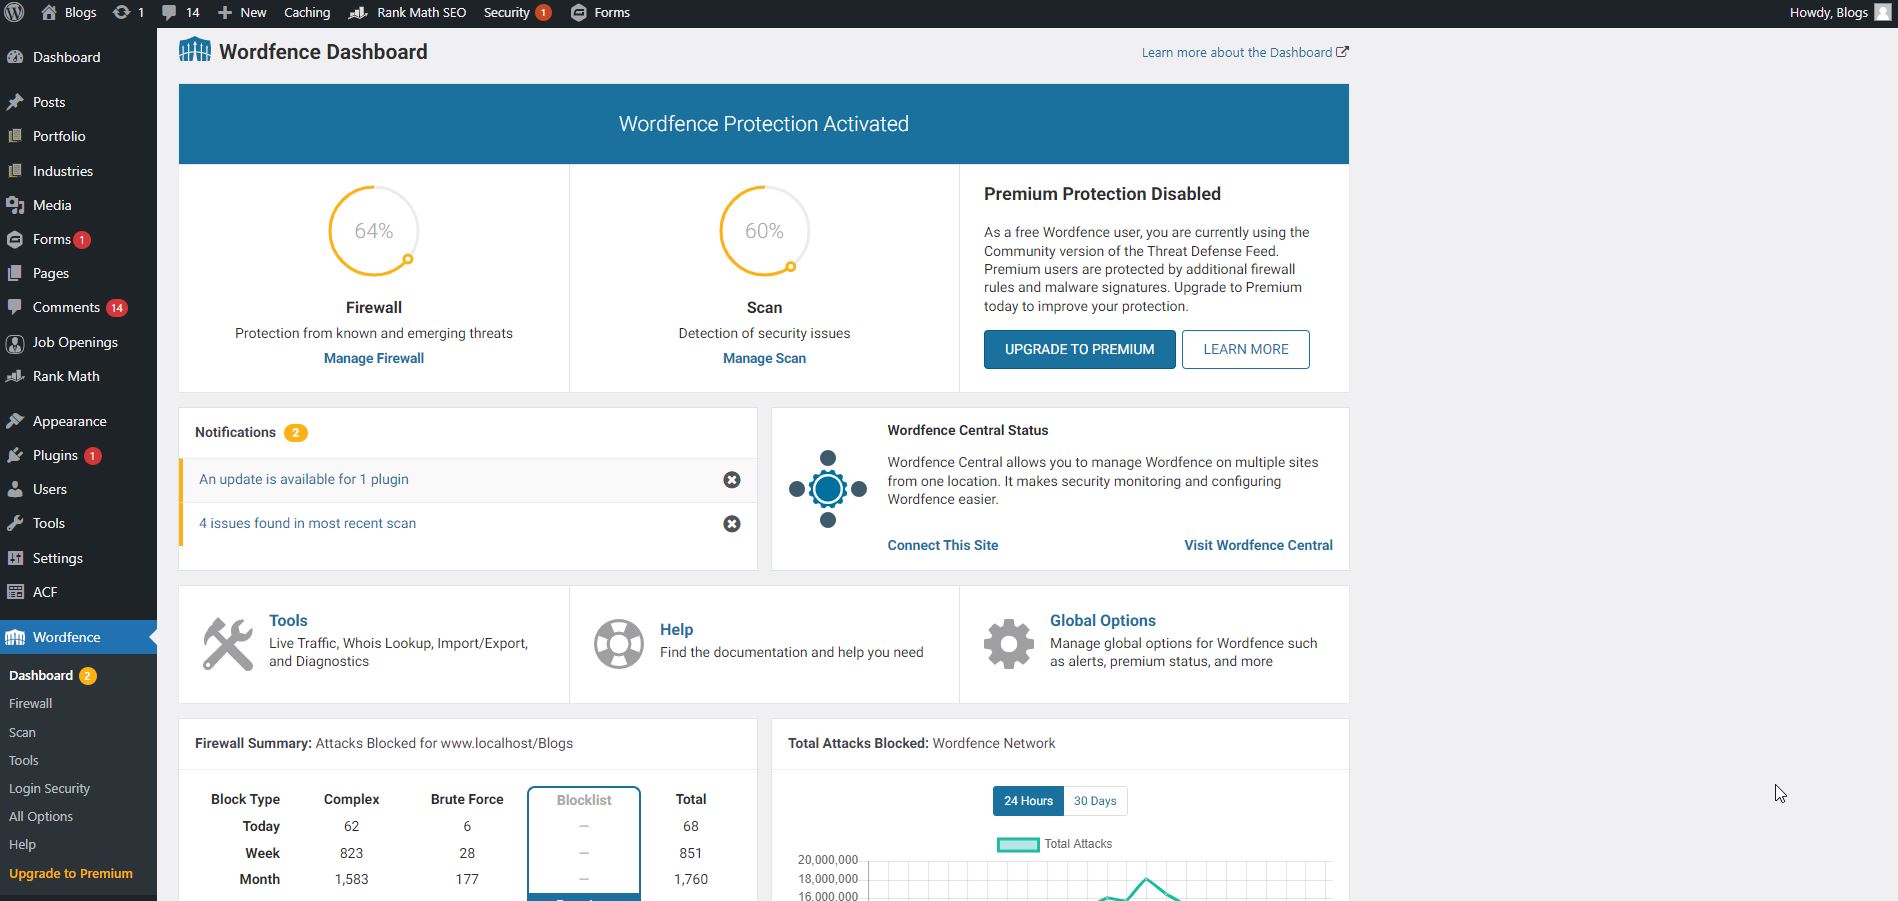
Task: Open Scan submenu under Wordfence
Action: click(x=22, y=732)
